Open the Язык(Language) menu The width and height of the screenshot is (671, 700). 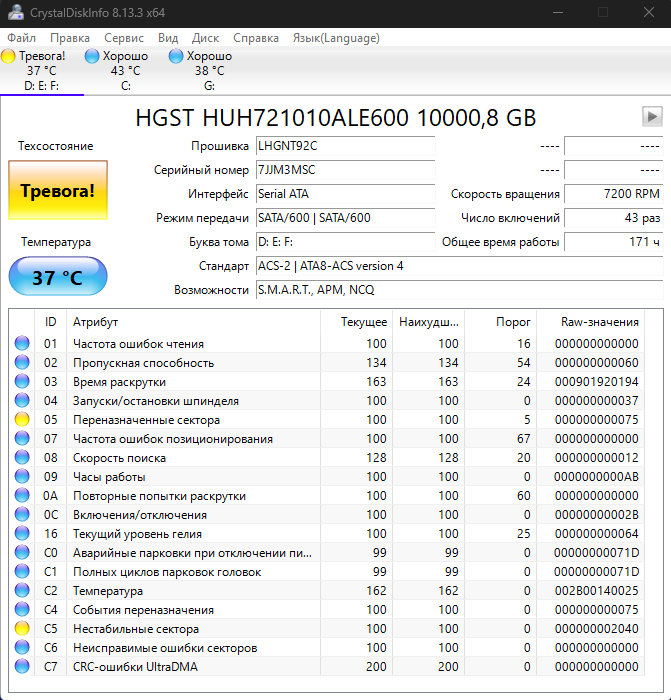pos(336,38)
